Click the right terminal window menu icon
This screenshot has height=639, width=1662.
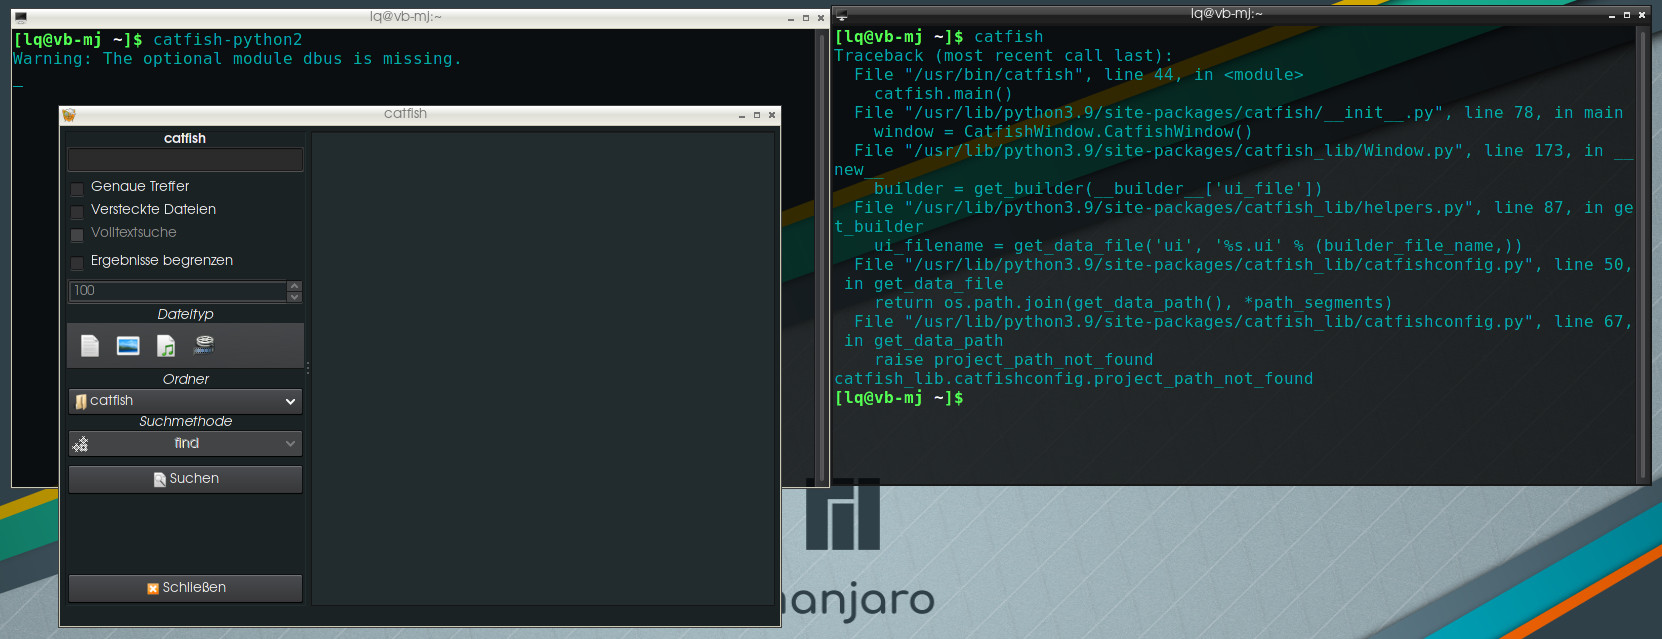click(x=841, y=15)
